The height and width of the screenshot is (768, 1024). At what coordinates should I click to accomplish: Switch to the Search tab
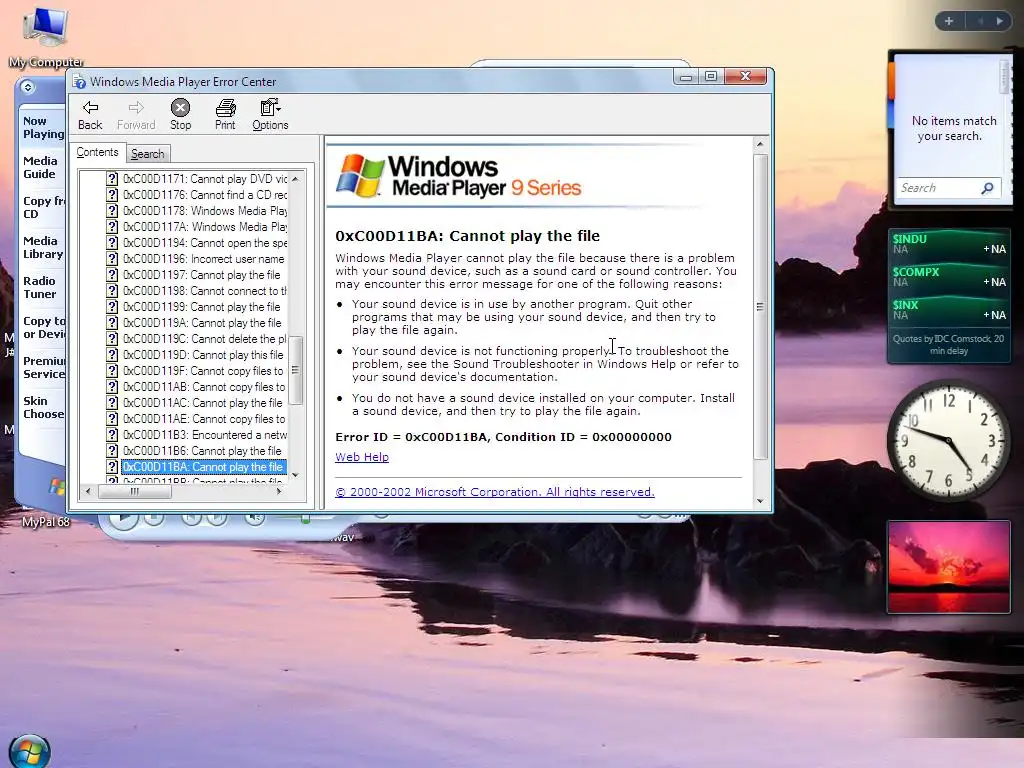pos(148,154)
